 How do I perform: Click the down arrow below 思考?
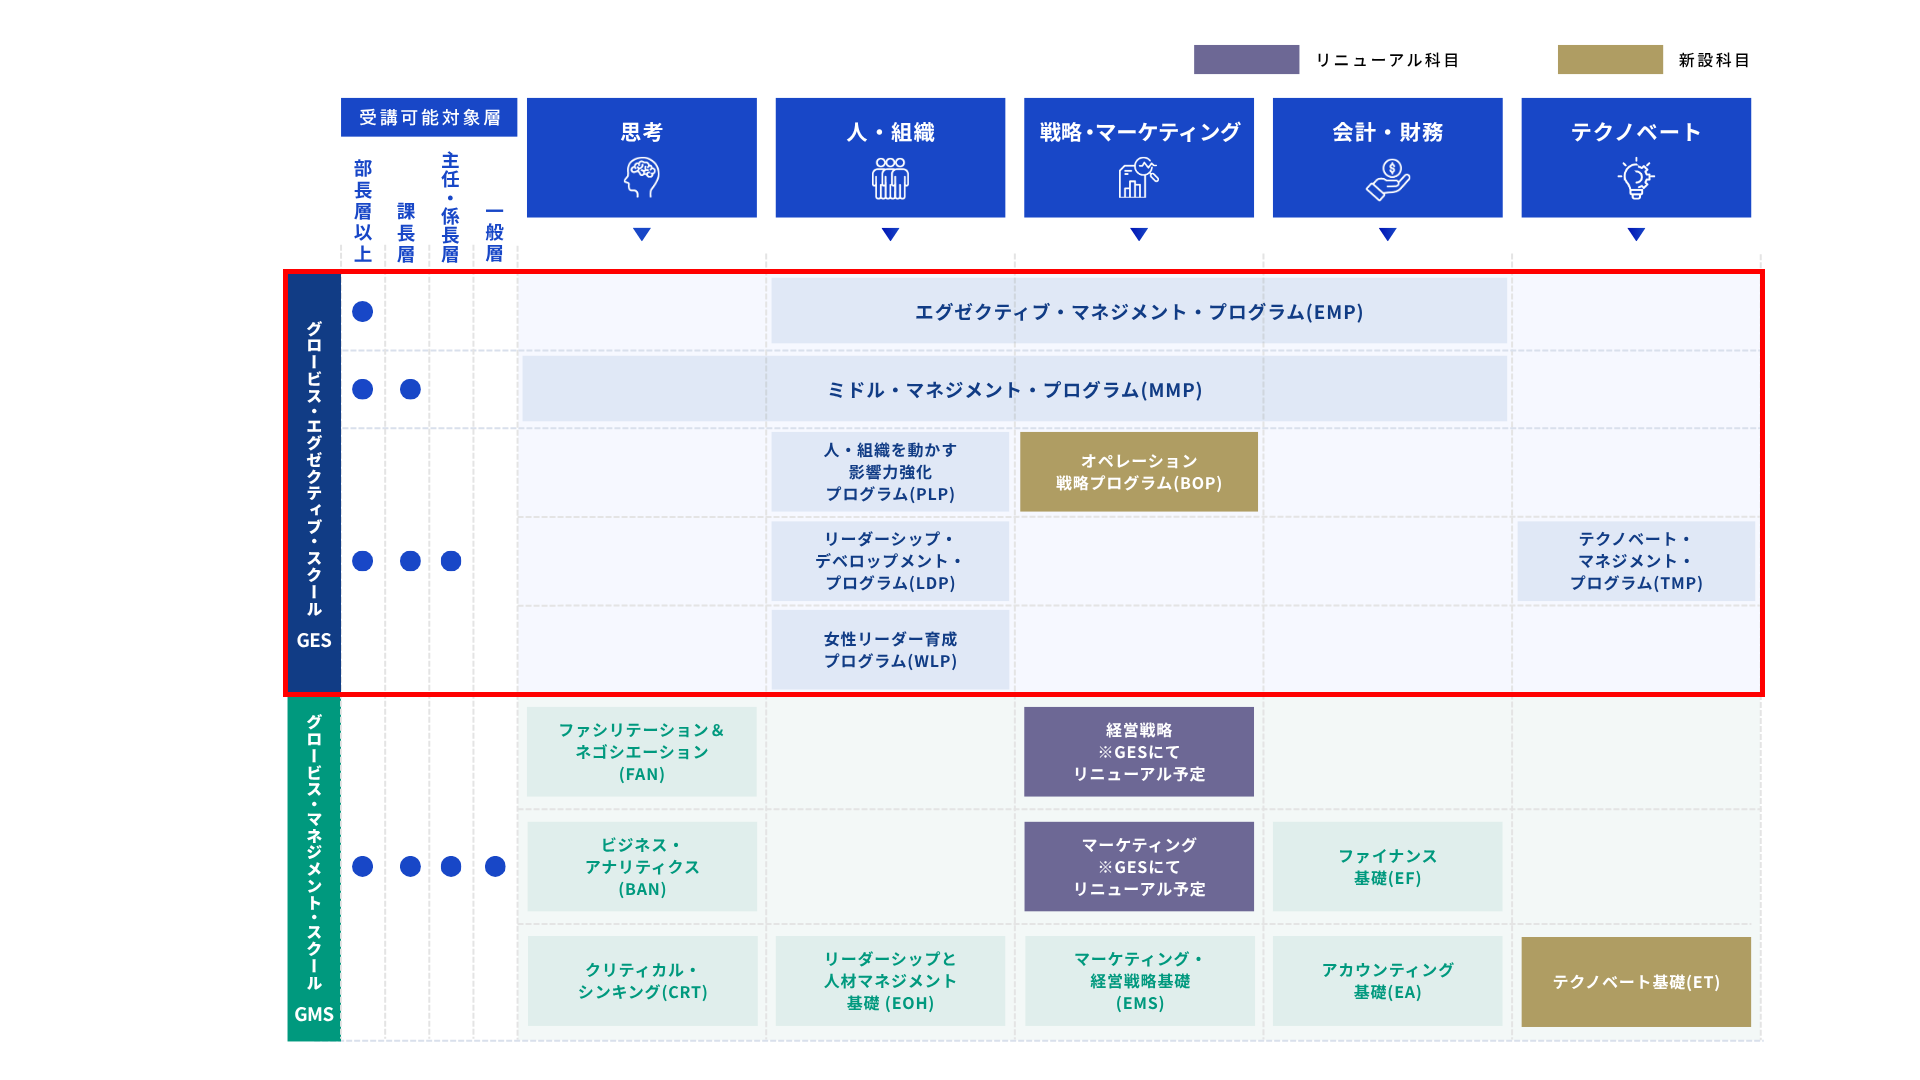click(642, 234)
